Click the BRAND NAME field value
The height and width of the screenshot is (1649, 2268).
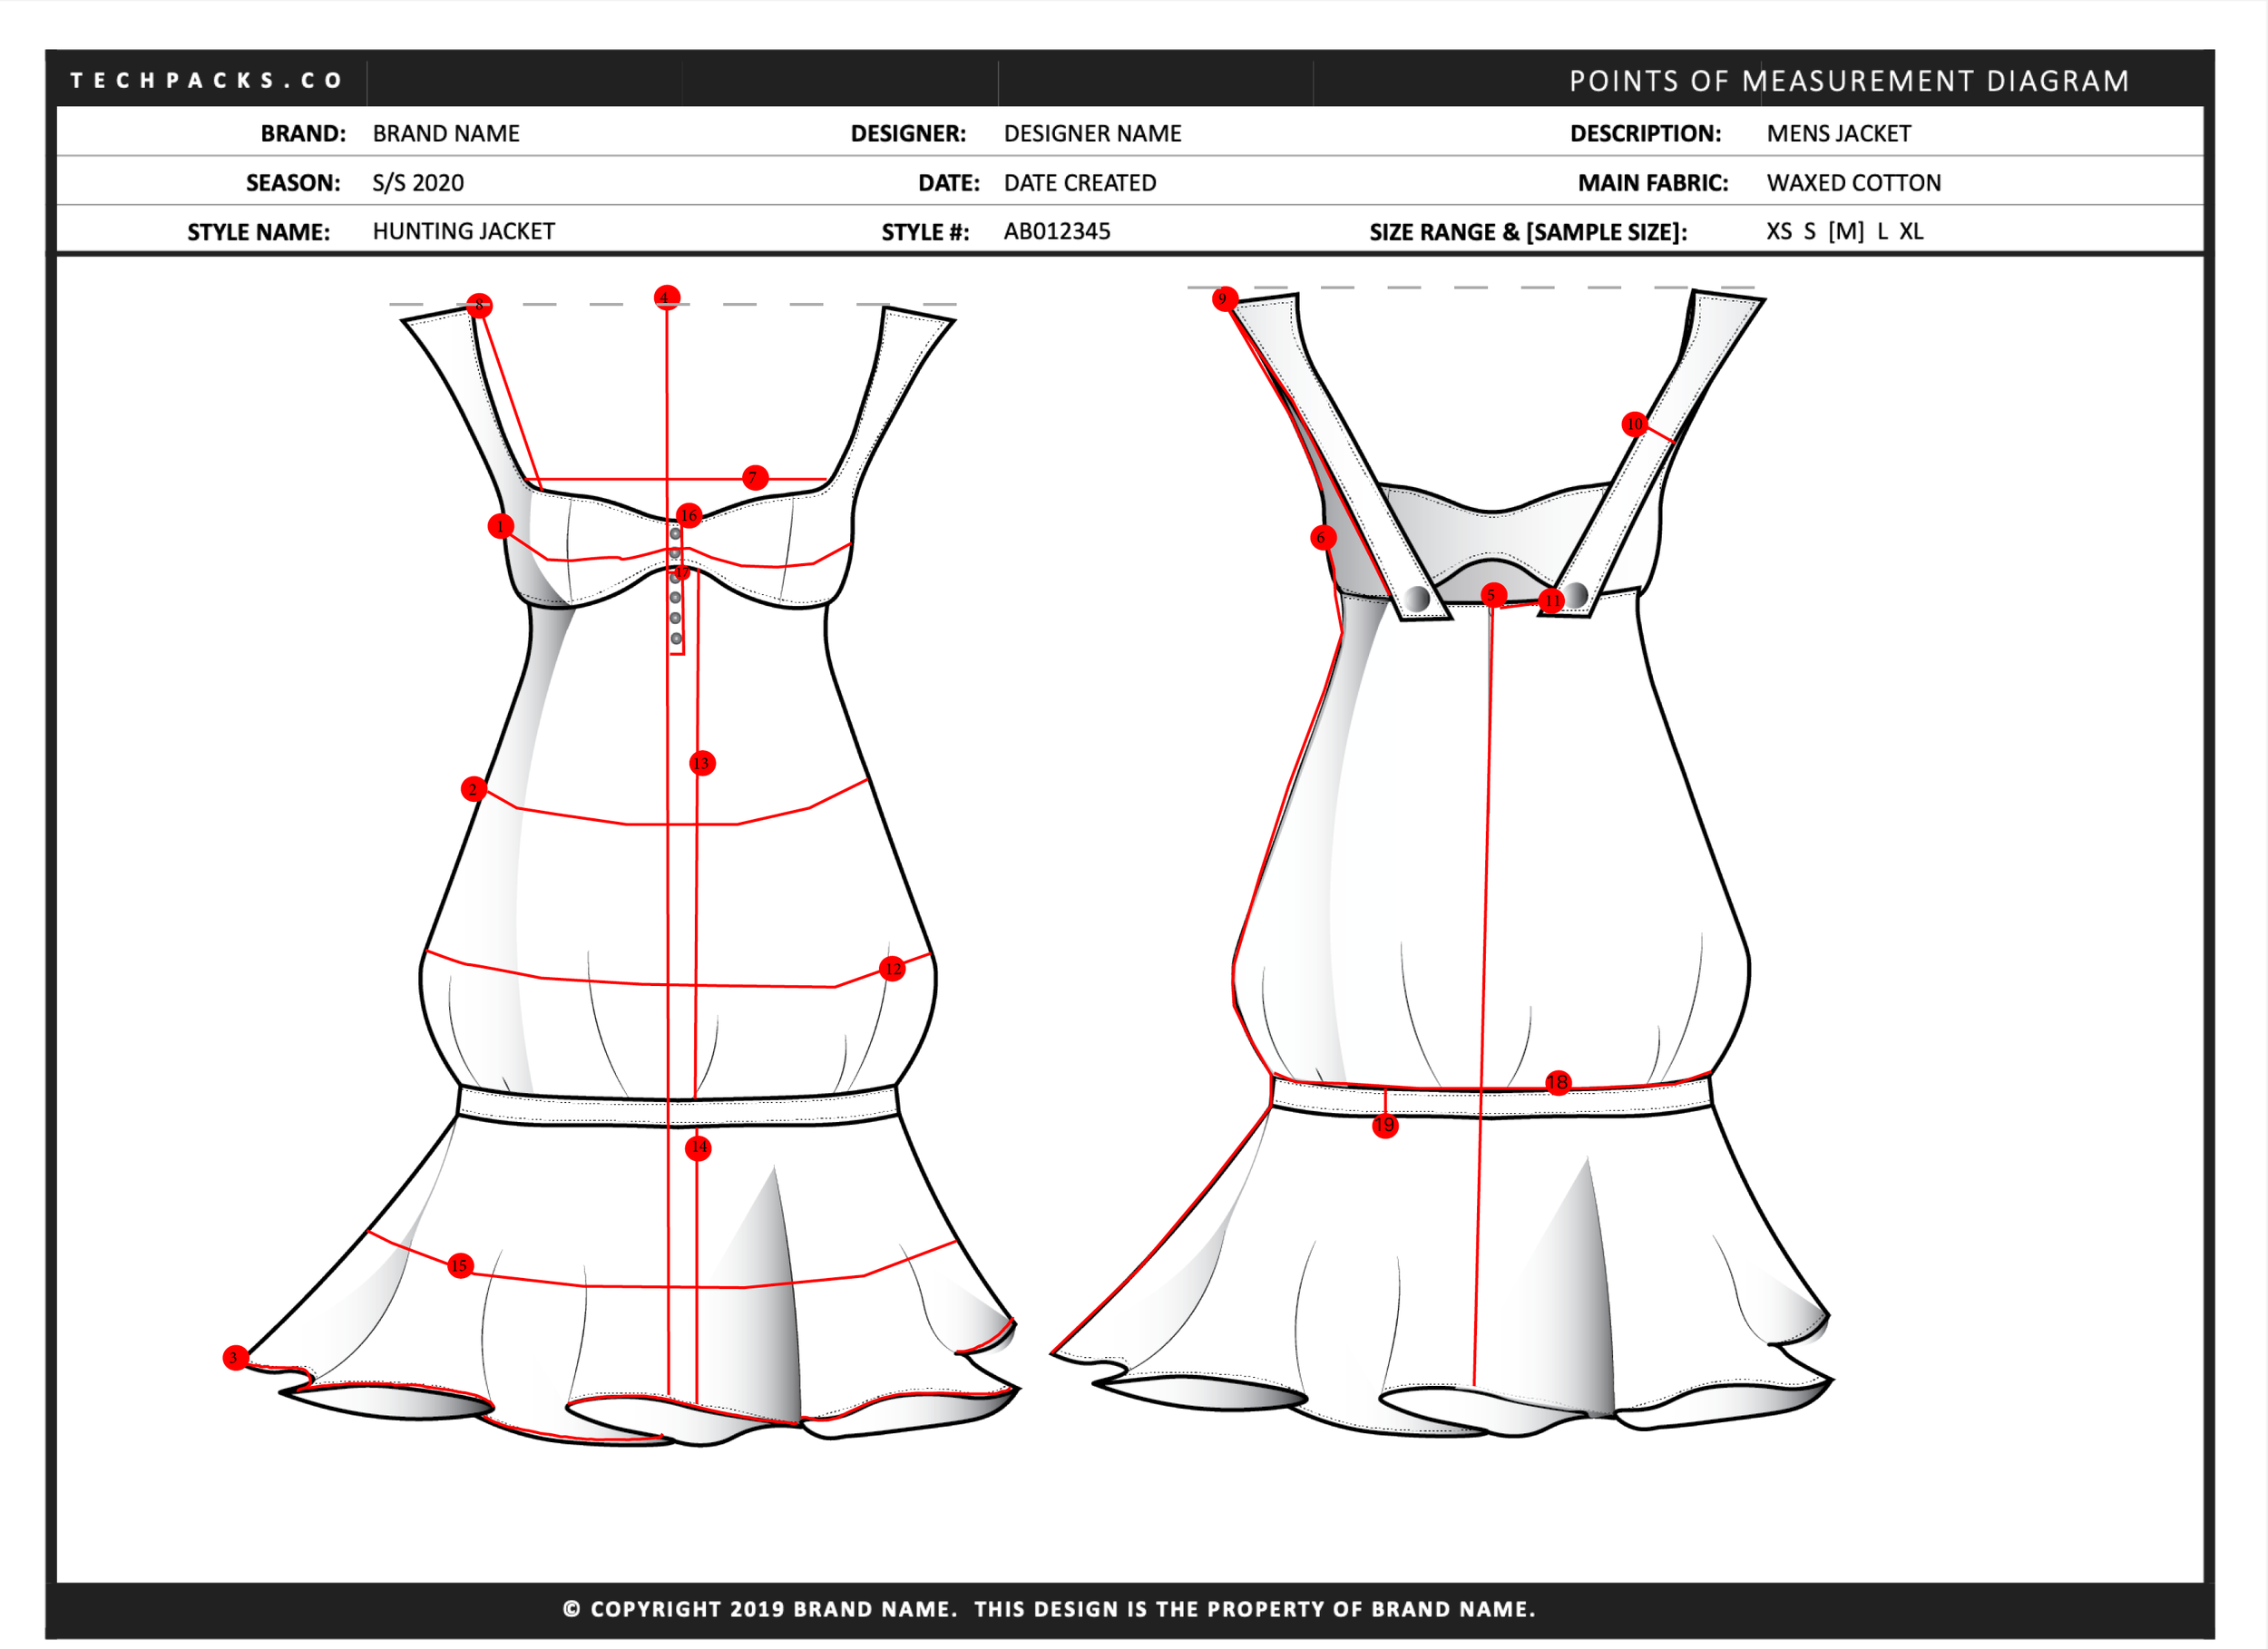[445, 133]
